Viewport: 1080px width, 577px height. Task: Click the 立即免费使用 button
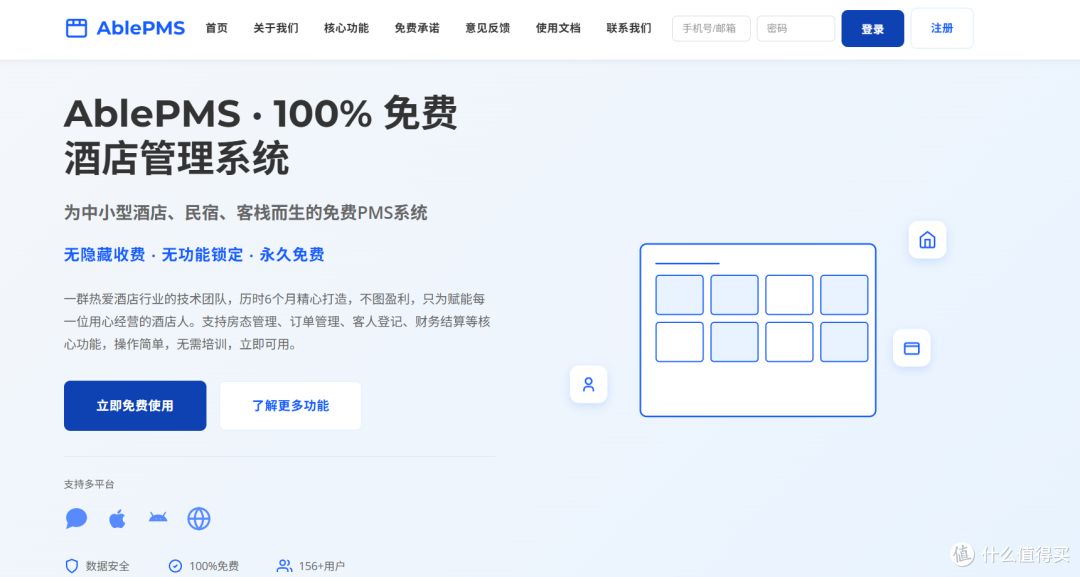(x=135, y=406)
